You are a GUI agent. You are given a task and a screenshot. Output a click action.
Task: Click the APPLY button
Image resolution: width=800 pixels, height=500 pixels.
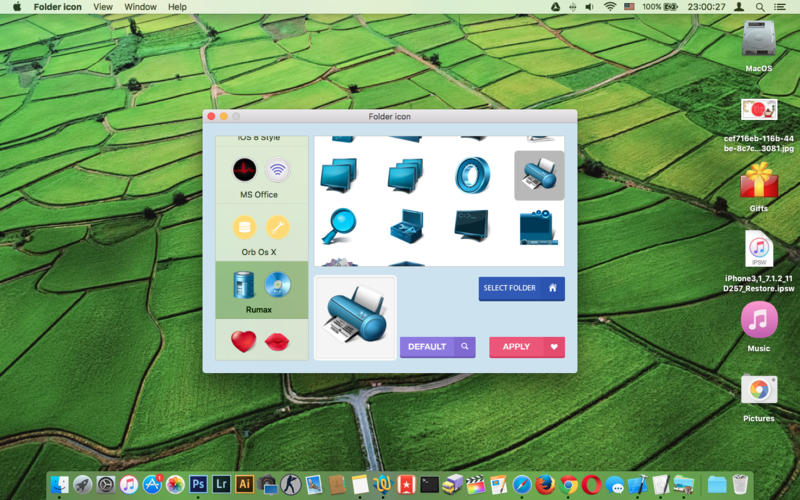pyautogui.click(x=527, y=347)
